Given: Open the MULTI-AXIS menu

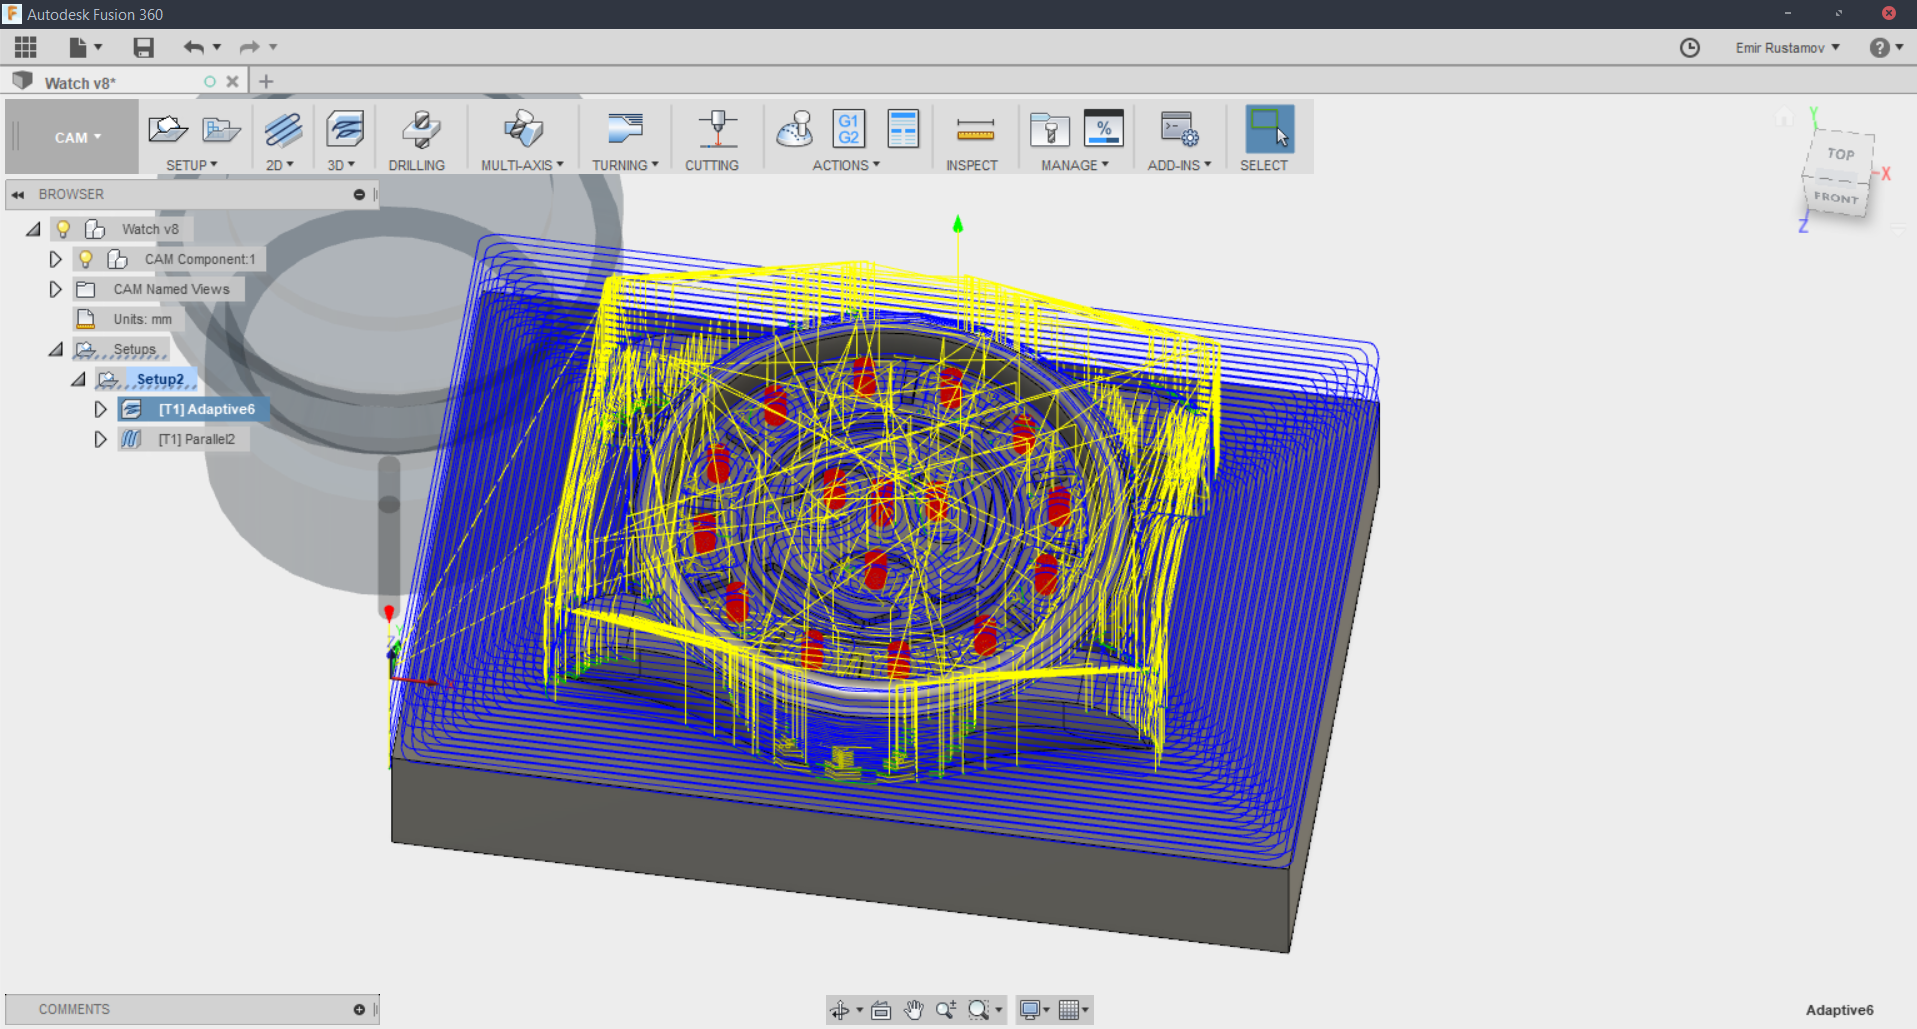Looking at the screenshot, I should coord(522,165).
